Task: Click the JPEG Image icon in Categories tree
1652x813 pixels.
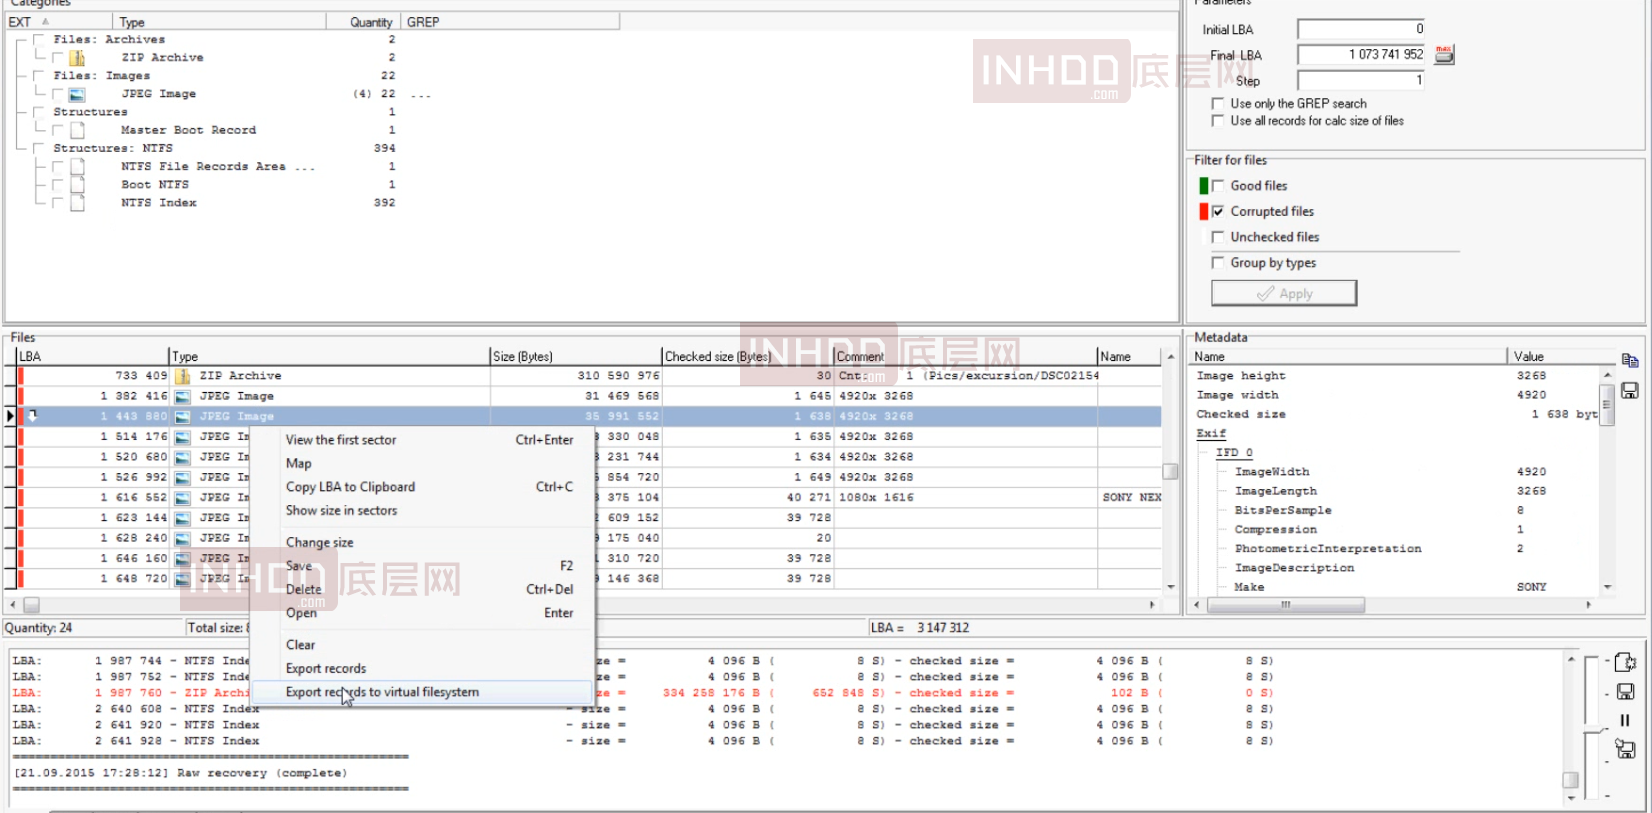Action: coord(77,95)
